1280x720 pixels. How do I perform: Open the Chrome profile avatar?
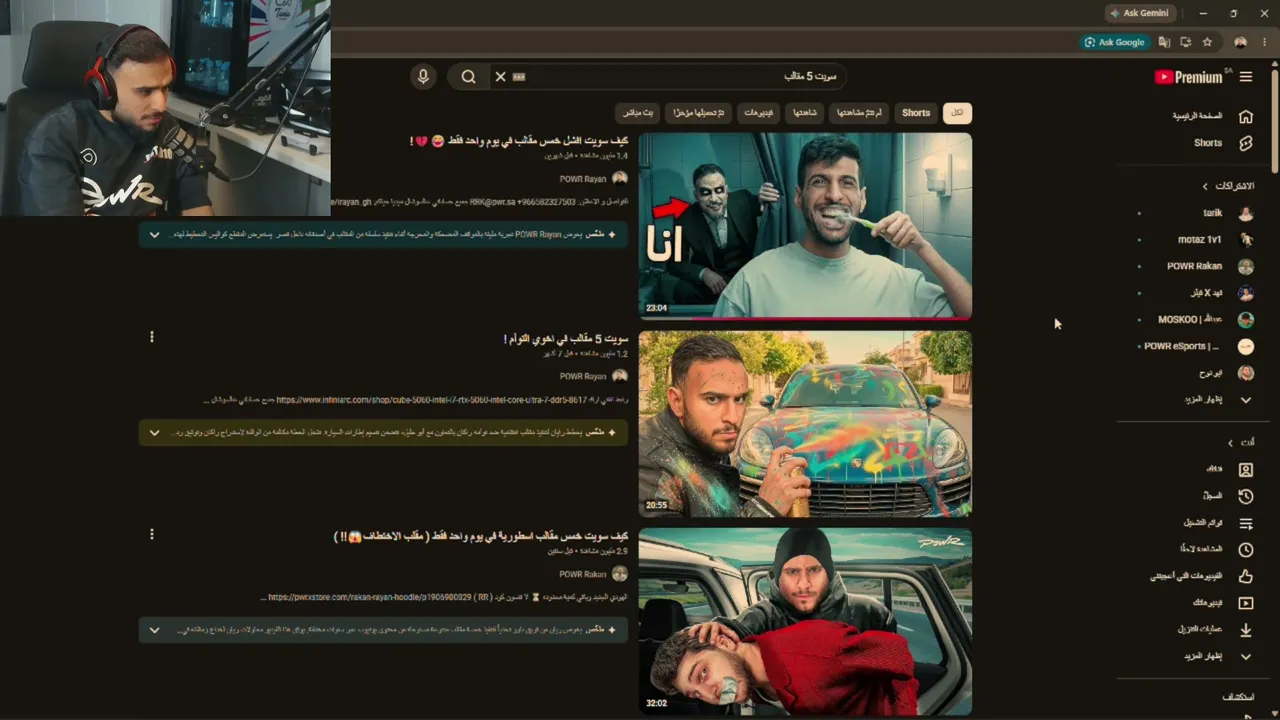click(x=1241, y=42)
